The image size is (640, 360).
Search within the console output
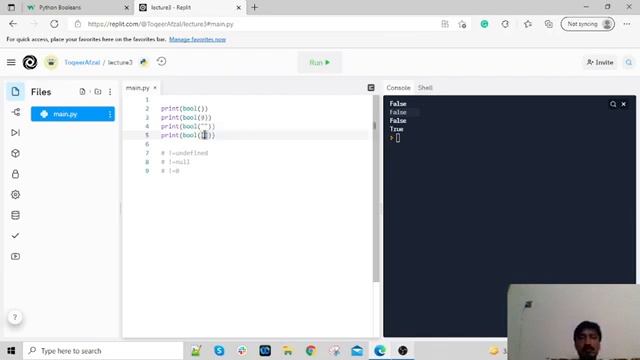click(x=613, y=104)
